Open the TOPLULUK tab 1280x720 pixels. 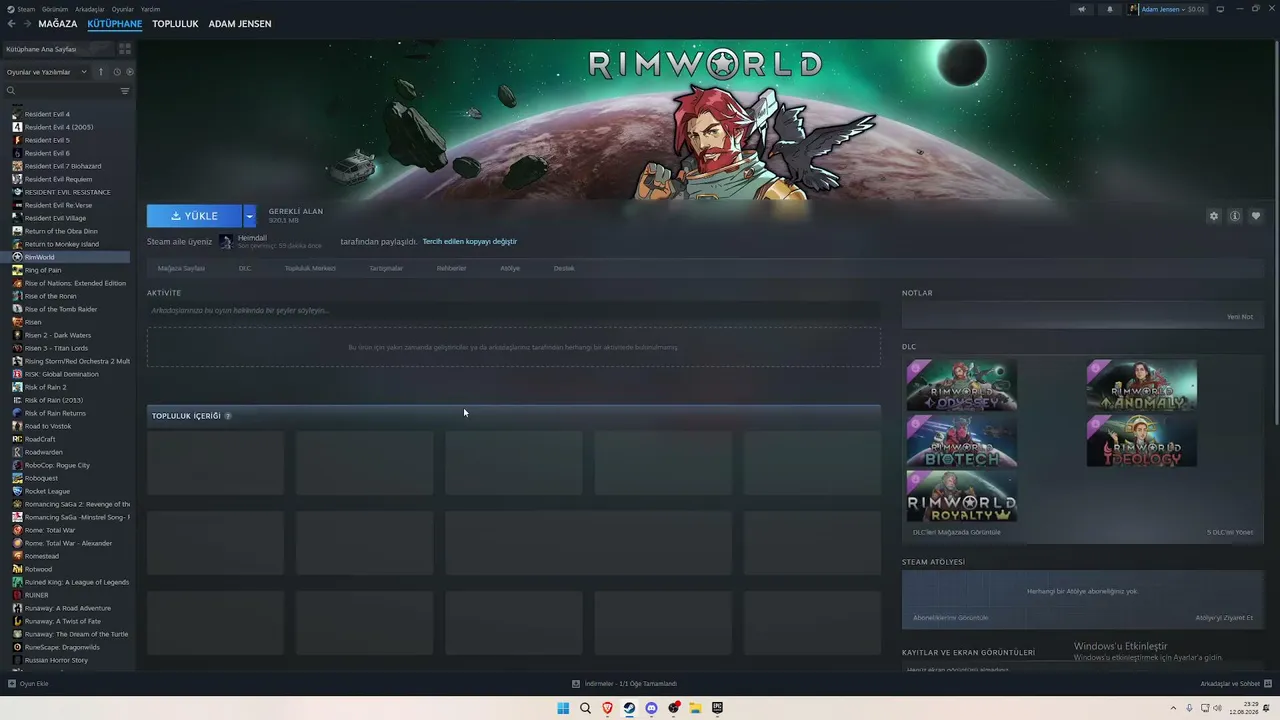pyautogui.click(x=175, y=24)
